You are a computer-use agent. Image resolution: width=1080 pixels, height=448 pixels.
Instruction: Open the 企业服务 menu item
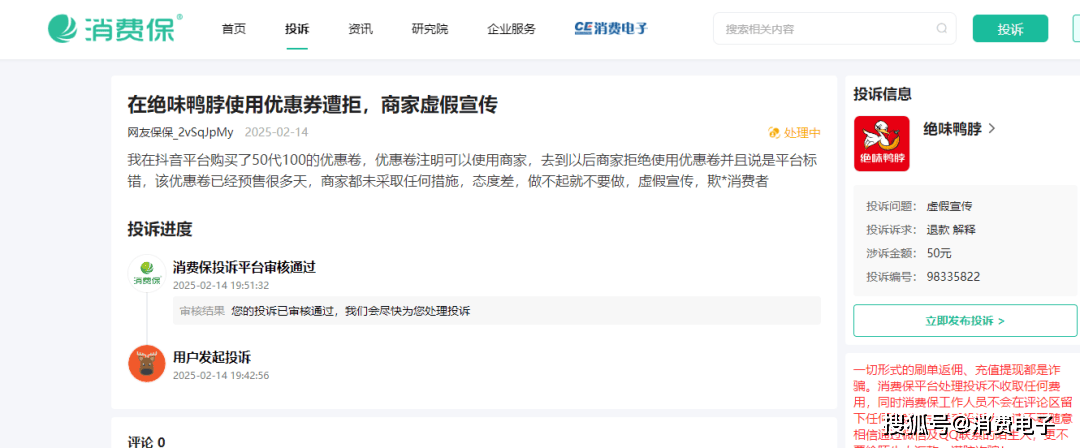(511, 29)
